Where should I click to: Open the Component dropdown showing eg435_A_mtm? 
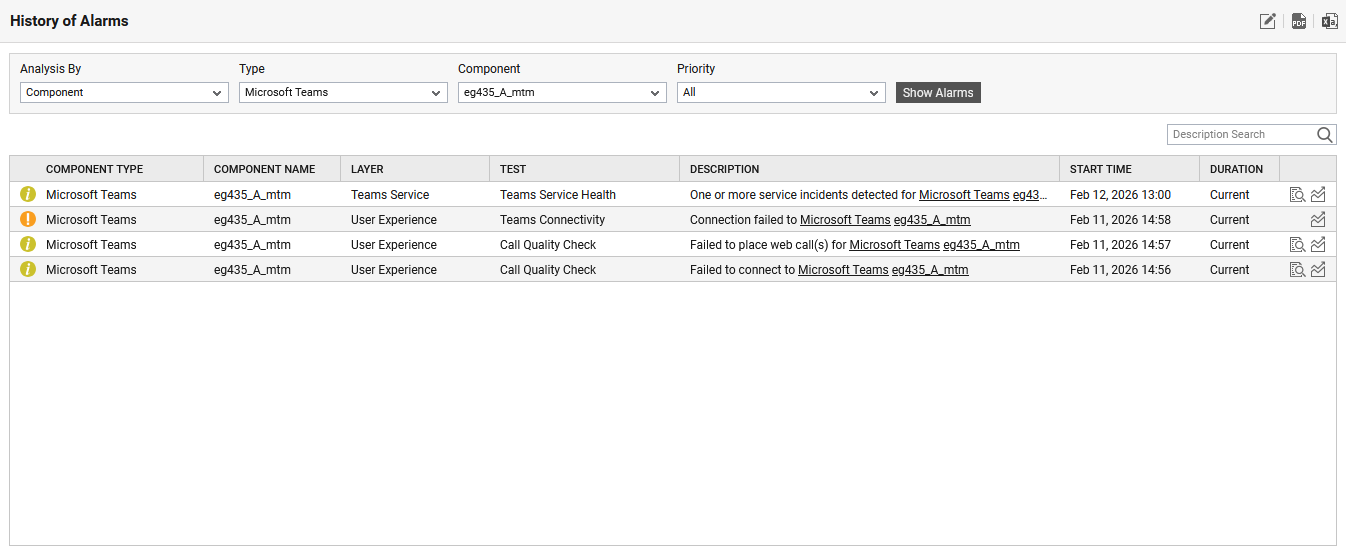click(x=562, y=93)
